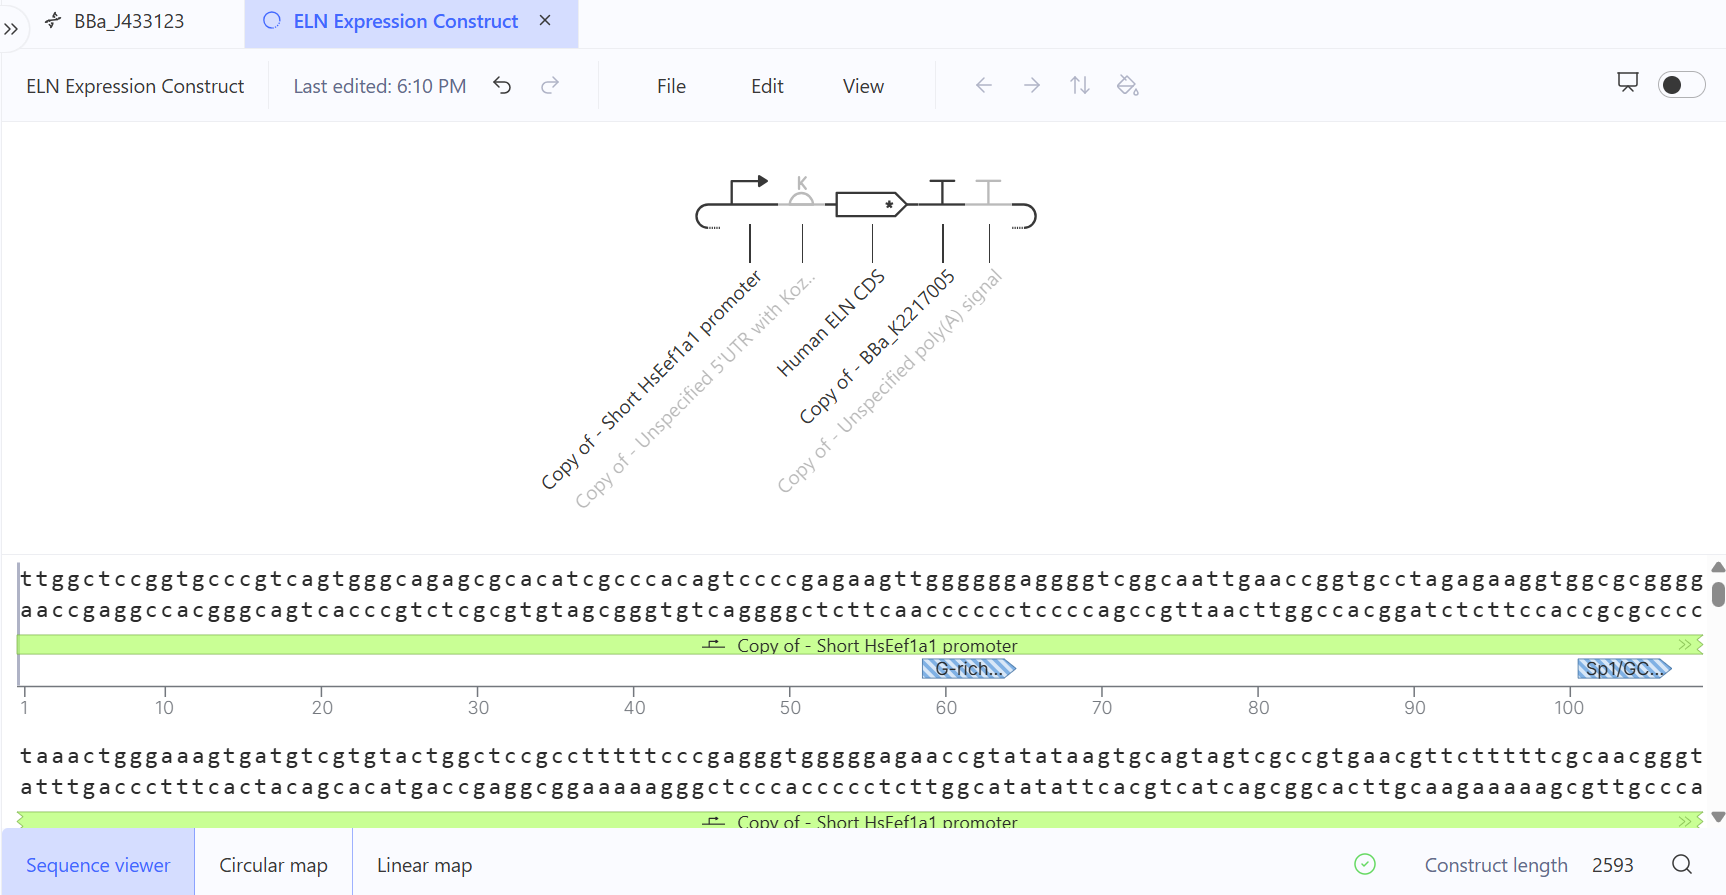Open the Circular map tab
Viewport: 1726px width, 895px height.
273,865
